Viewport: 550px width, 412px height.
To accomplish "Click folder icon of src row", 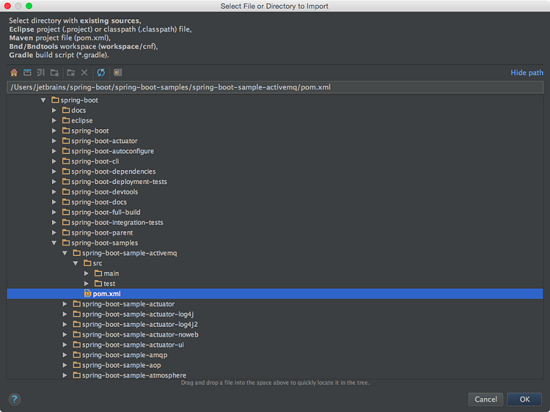I will (87, 263).
